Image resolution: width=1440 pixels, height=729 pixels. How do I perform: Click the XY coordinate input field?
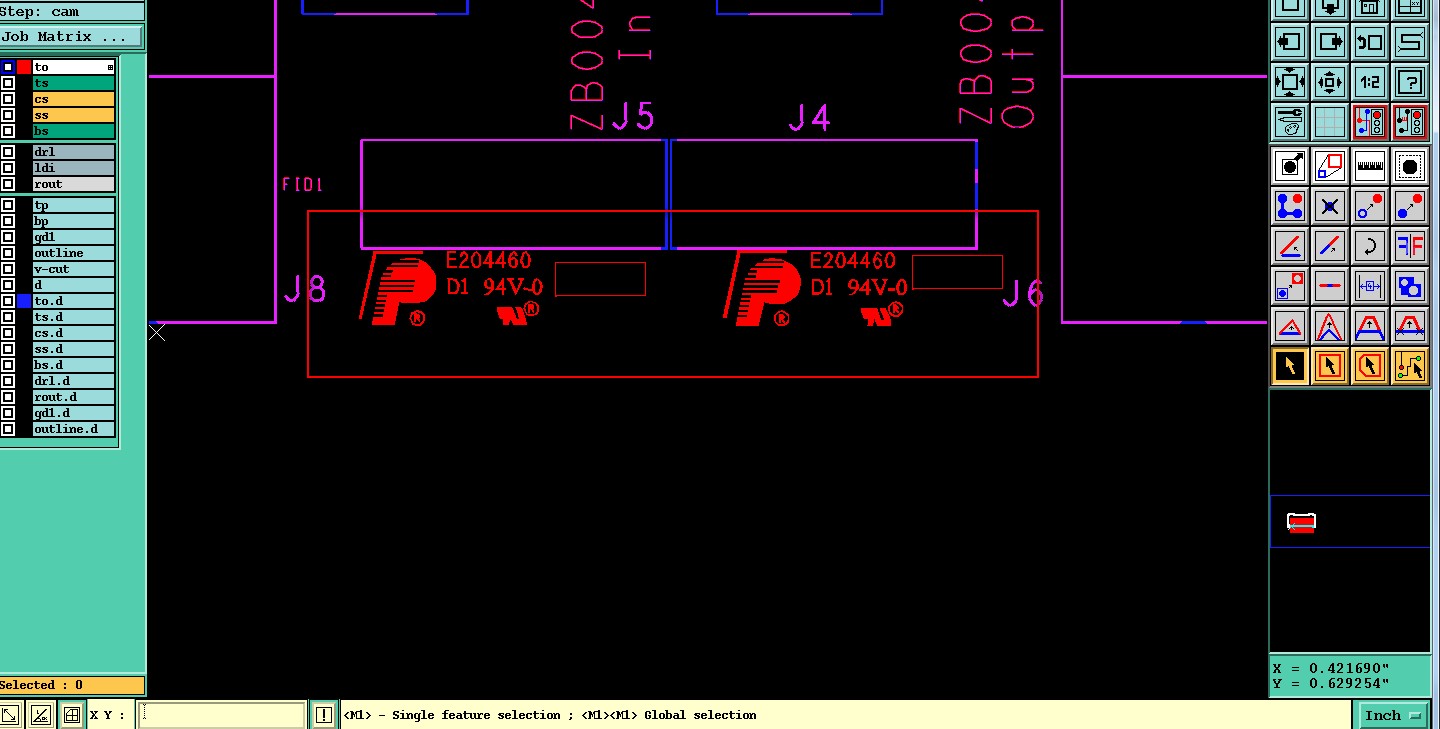point(221,715)
